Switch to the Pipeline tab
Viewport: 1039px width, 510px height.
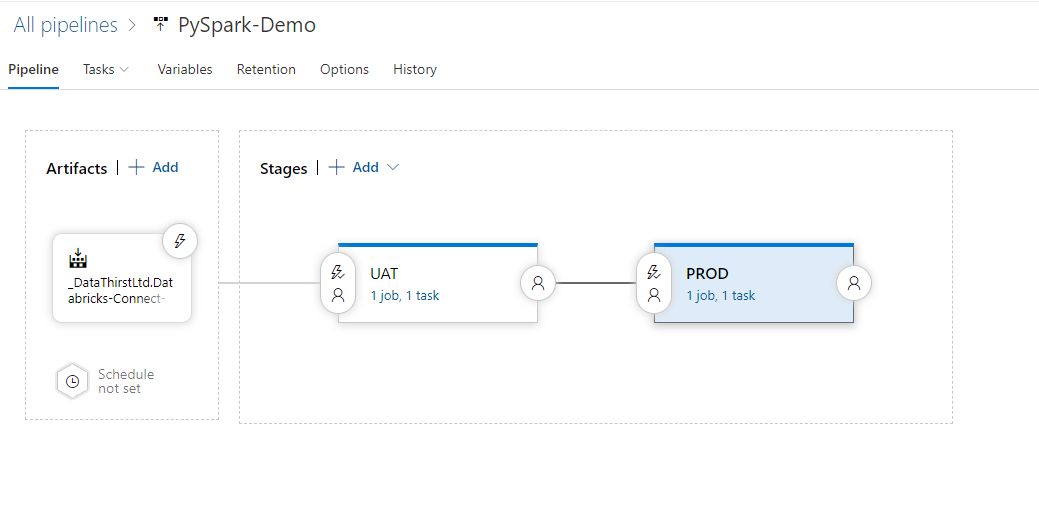click(33, 70)
